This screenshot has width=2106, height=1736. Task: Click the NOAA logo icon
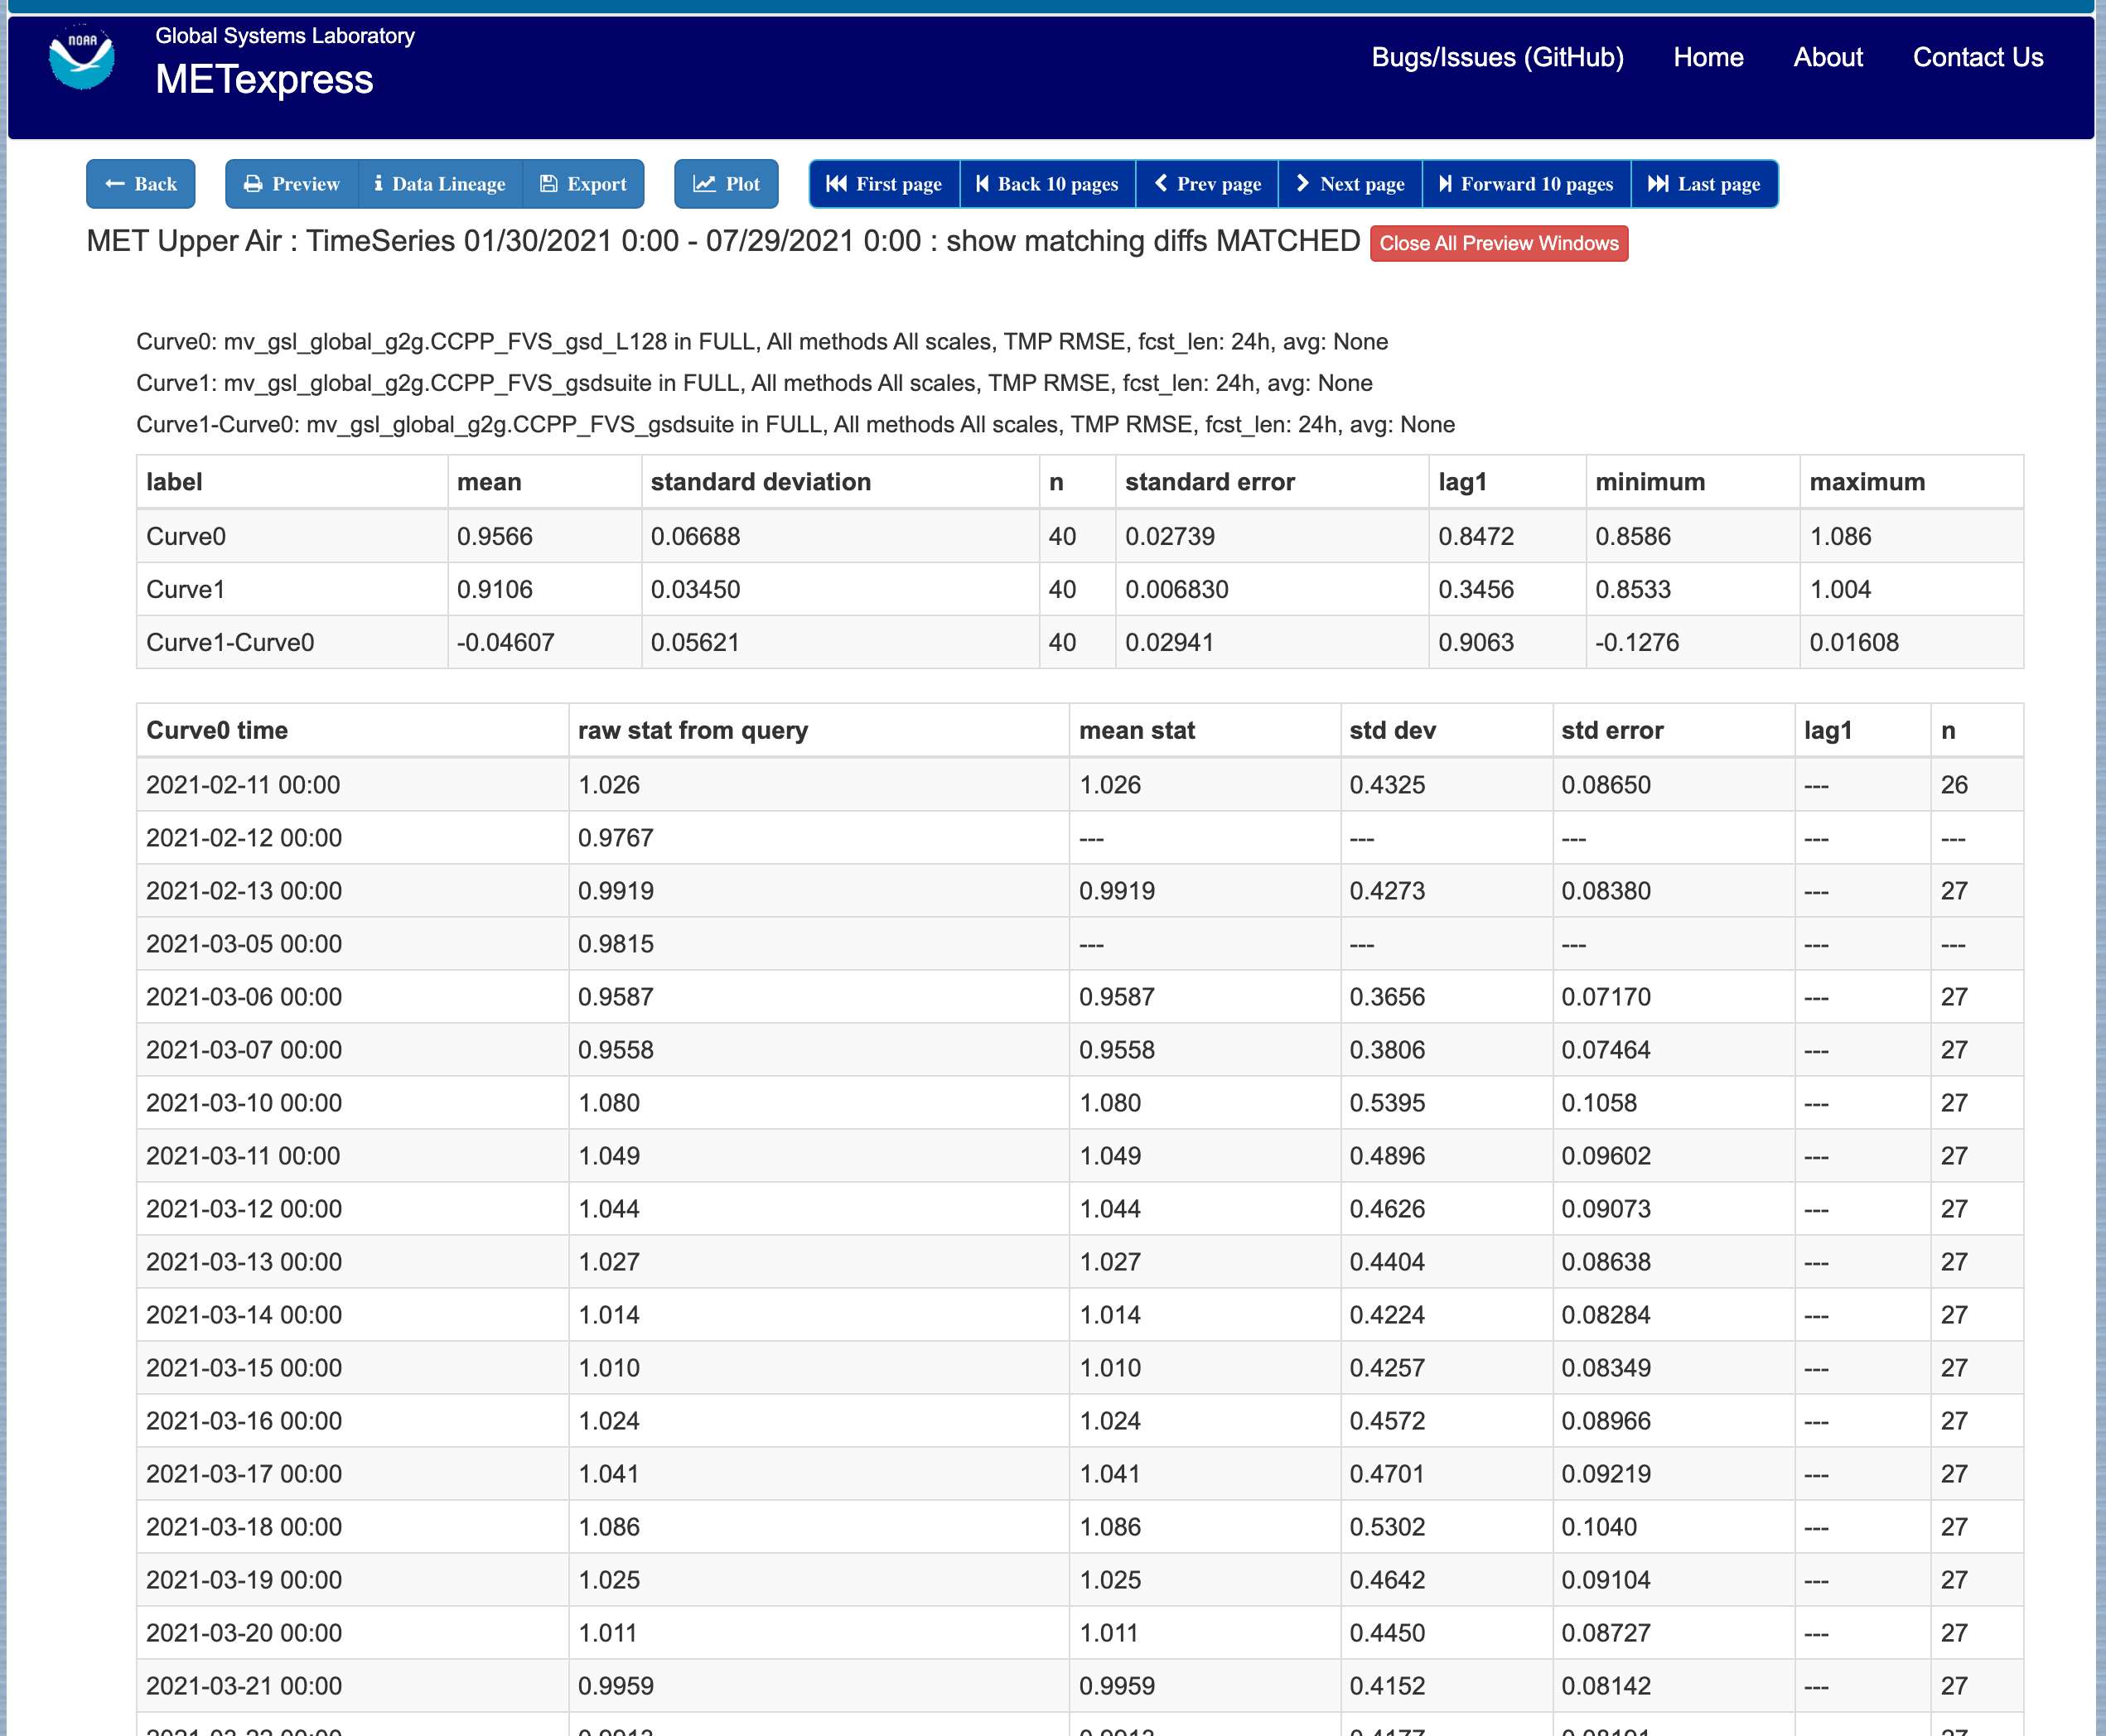[x=82, y=57]
